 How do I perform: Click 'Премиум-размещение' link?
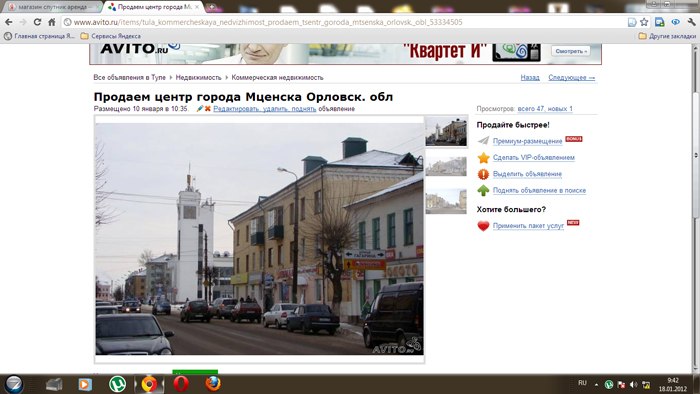point(527,141)
